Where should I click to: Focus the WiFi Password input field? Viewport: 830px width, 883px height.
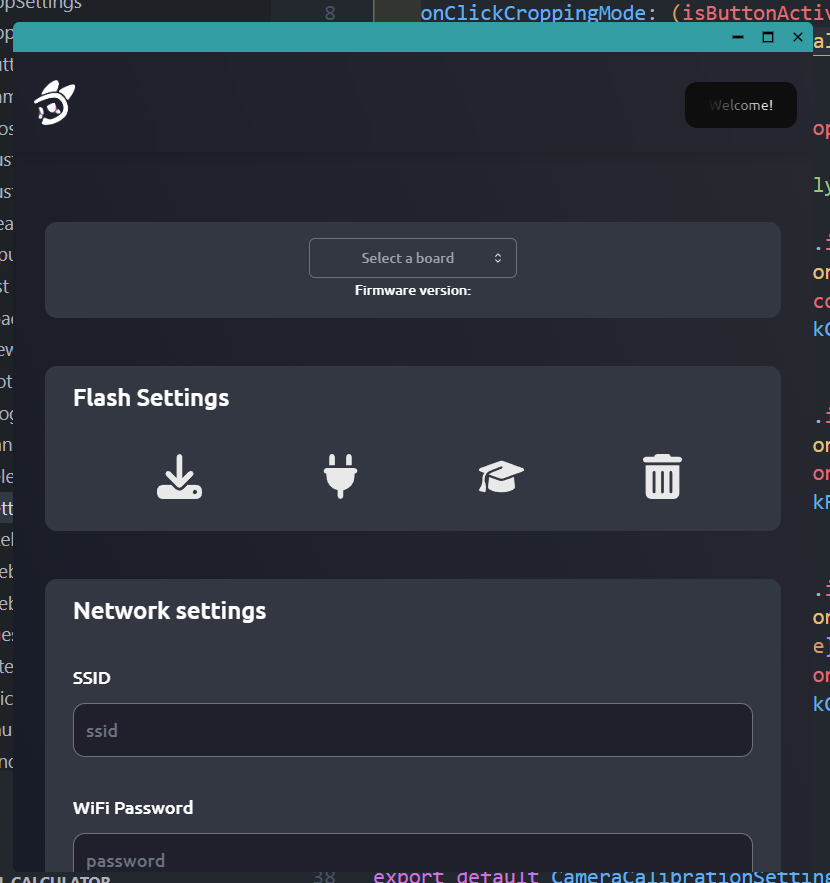click(x=413, y=853)
